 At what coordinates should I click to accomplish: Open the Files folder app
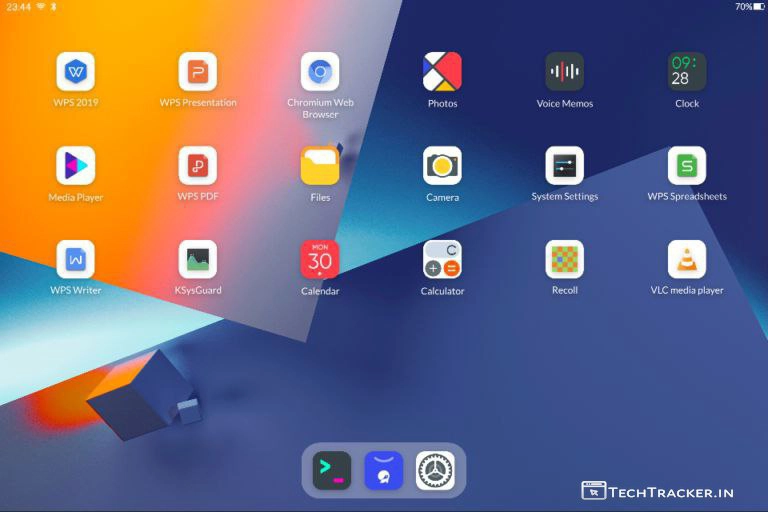pos(320,166)
